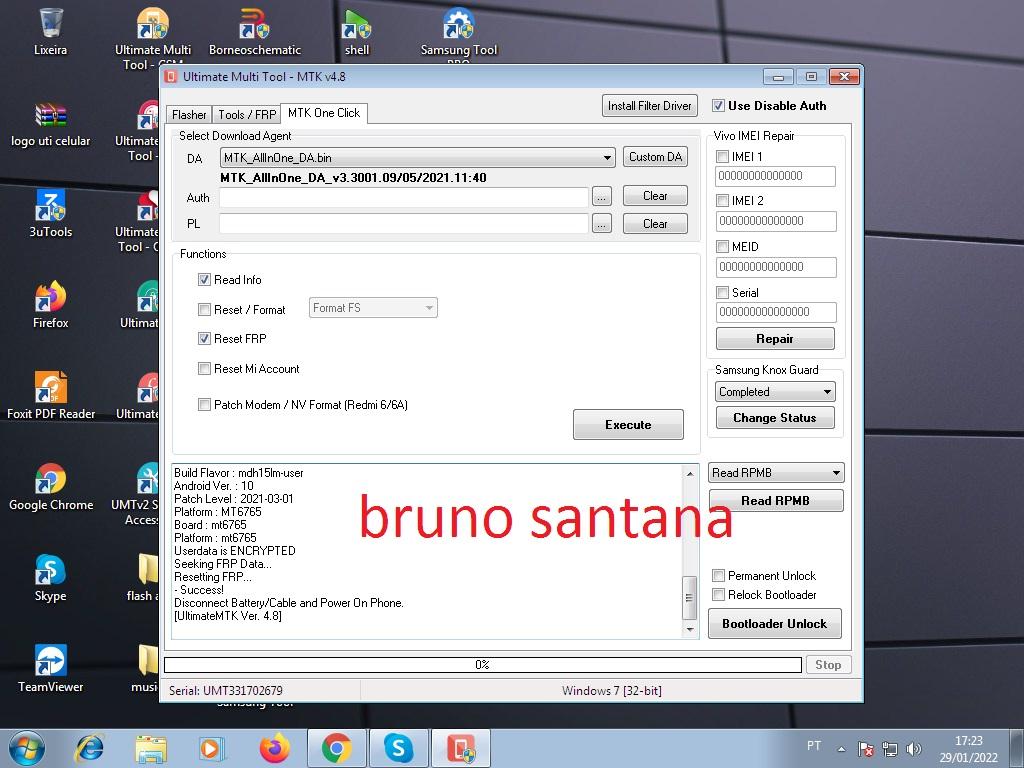The width and height of the screenshot is (1024, 768).
Task: Click Install Filter Driver button
Action: (649, 106)
